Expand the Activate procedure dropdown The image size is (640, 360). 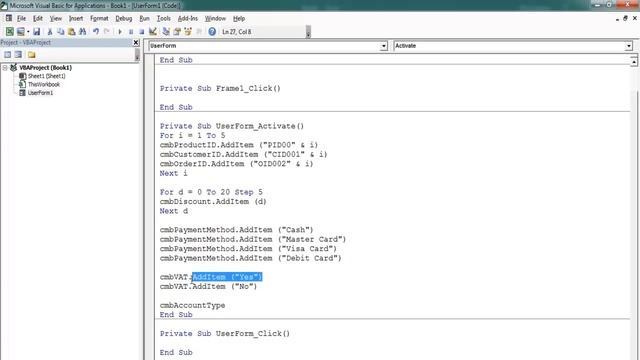click(x=629, y=46)
